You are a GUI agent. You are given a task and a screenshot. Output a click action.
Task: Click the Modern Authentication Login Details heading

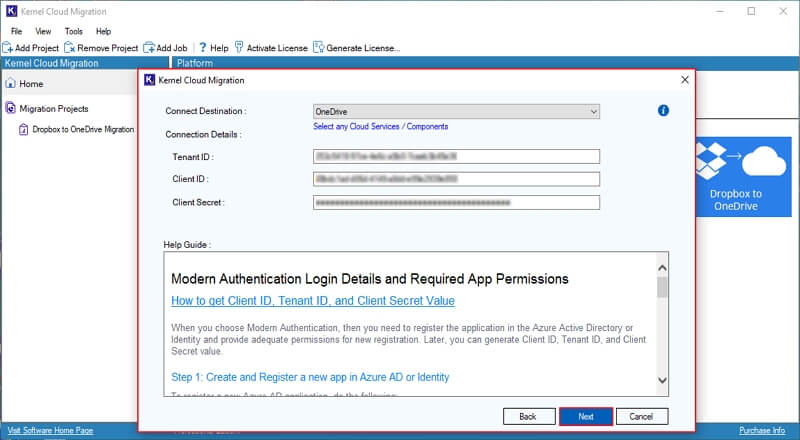pyautogui.click(x=369, y=279)
